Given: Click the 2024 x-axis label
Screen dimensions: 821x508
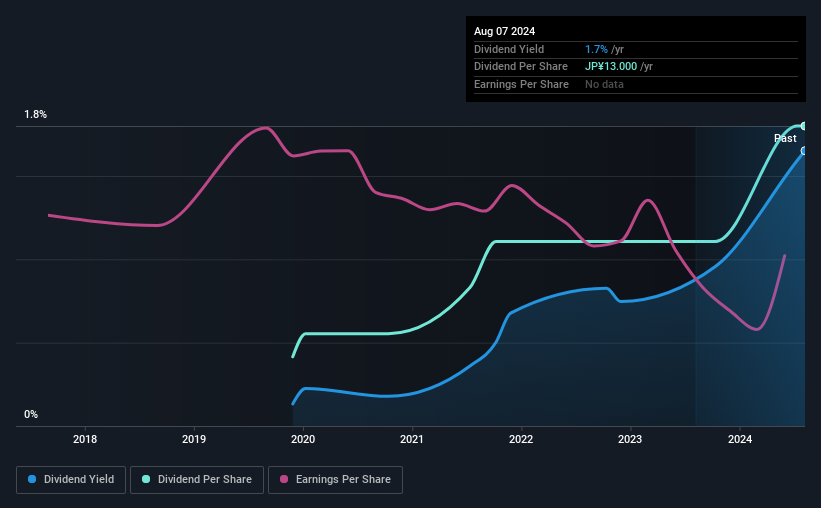Looking at the screenshot, I should tap(740, 439).
